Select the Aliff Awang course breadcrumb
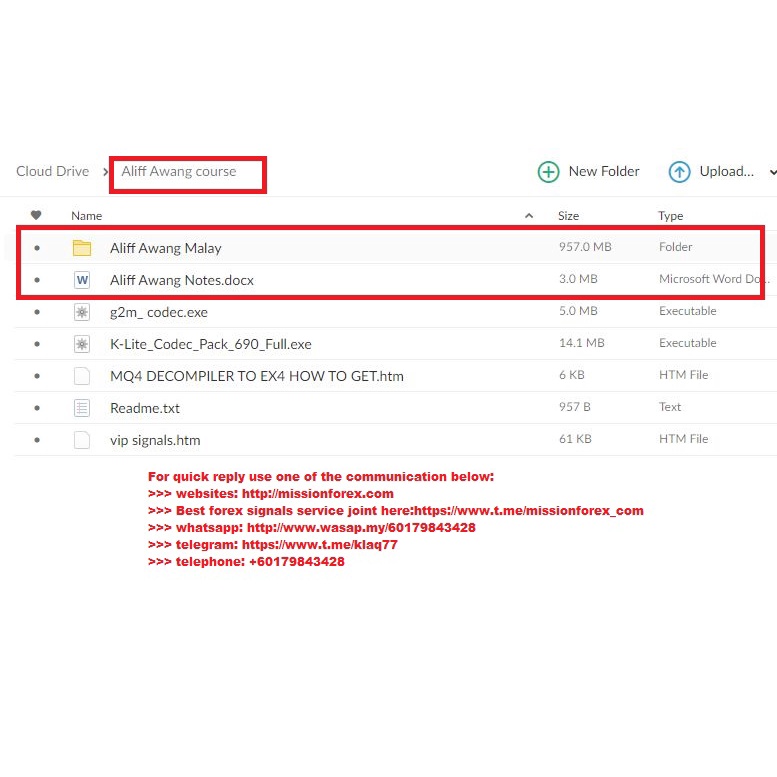The width and height of the screenshot is (777, 777). pyautogui.click(x=179, y=171)
